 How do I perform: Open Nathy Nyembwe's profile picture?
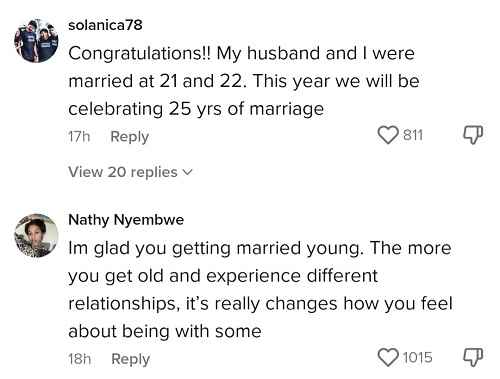(x=36, y=236)
